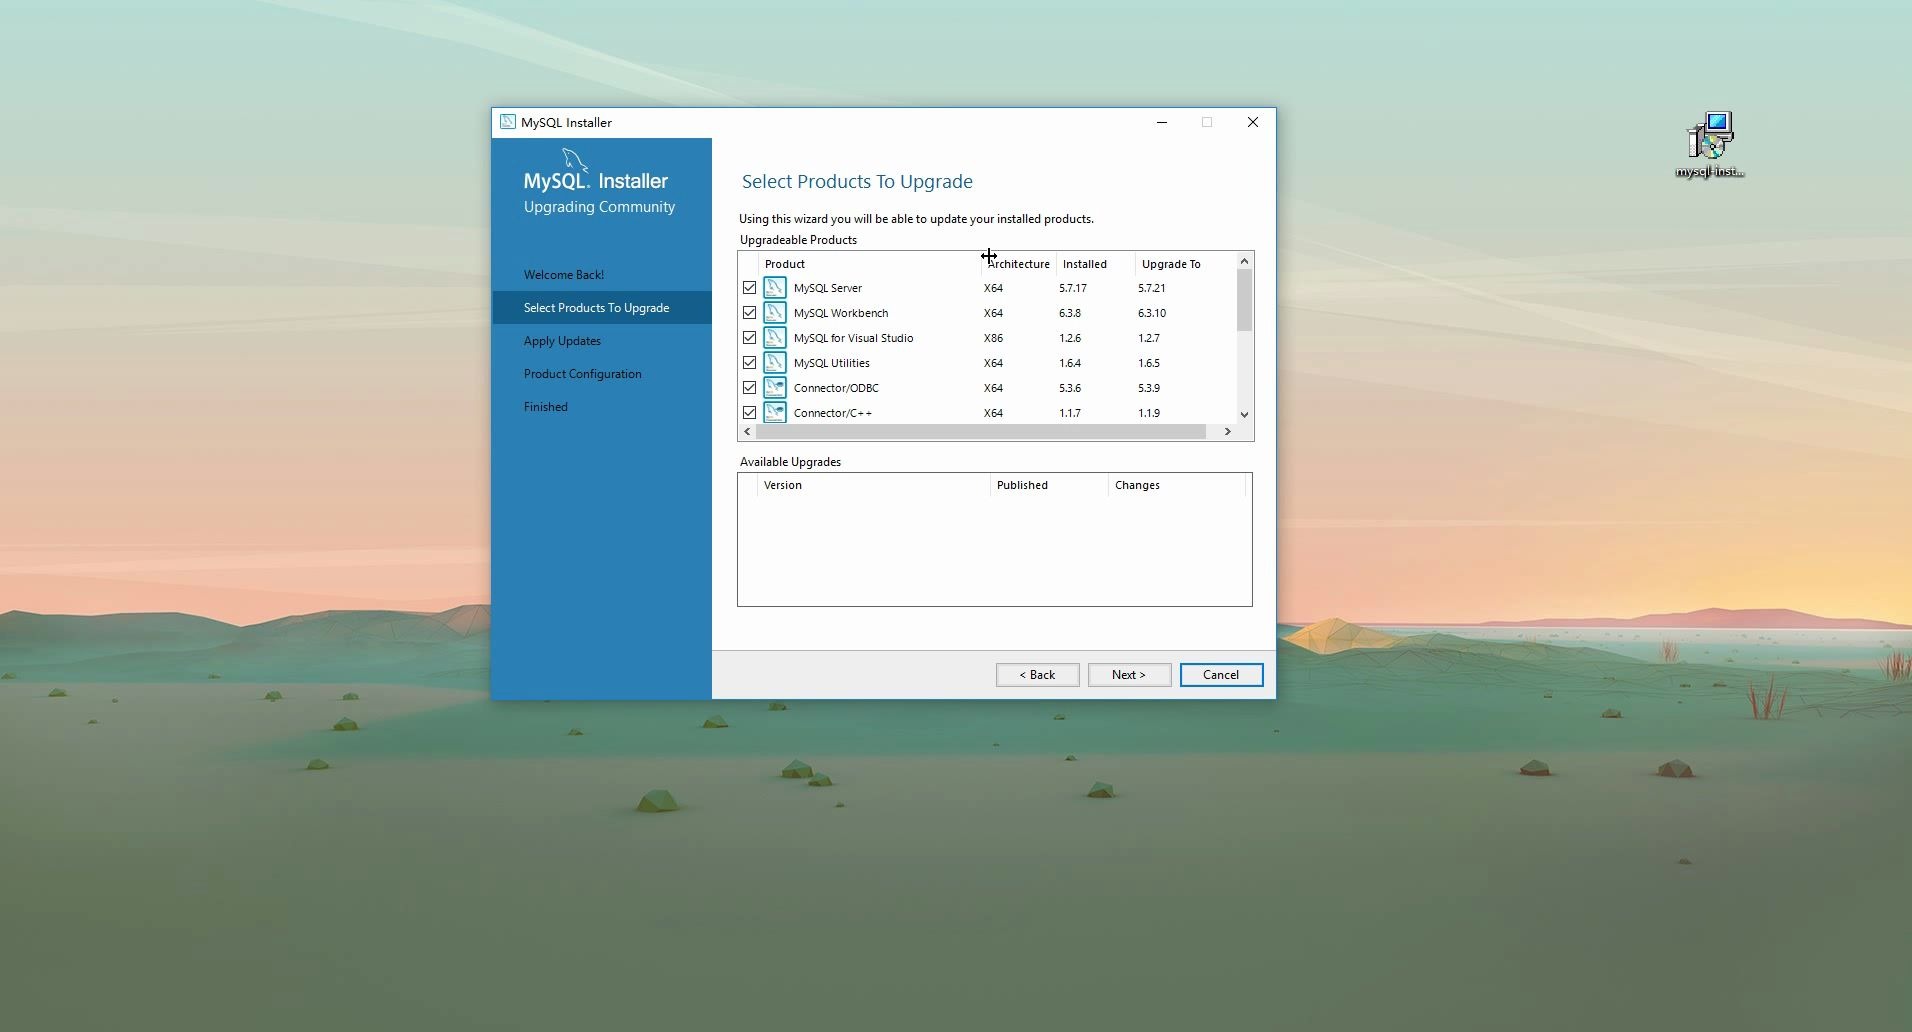Click the product list scroll-down arrow

click(x=1245, y=414)
